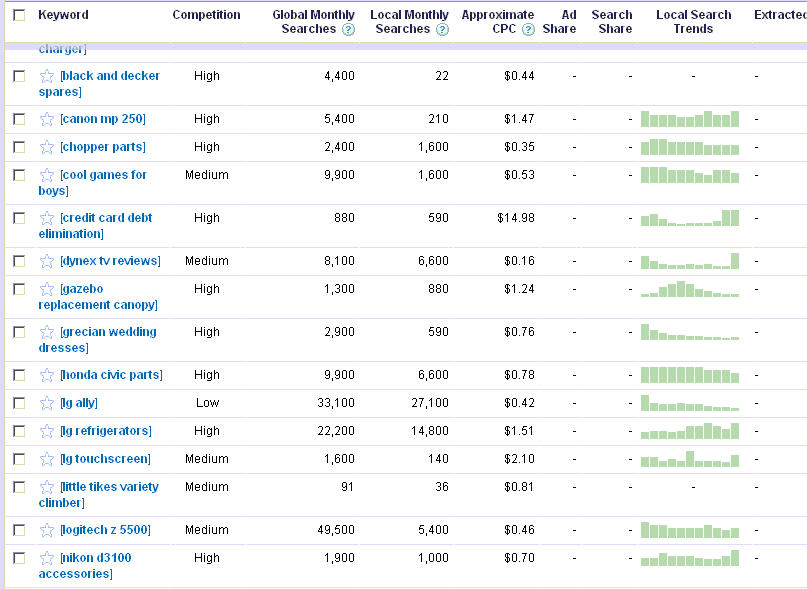Viewport: 807px width, 589px height.
Task: Open the [dynex tv reviews] keyword link
Action: (110, 261)
